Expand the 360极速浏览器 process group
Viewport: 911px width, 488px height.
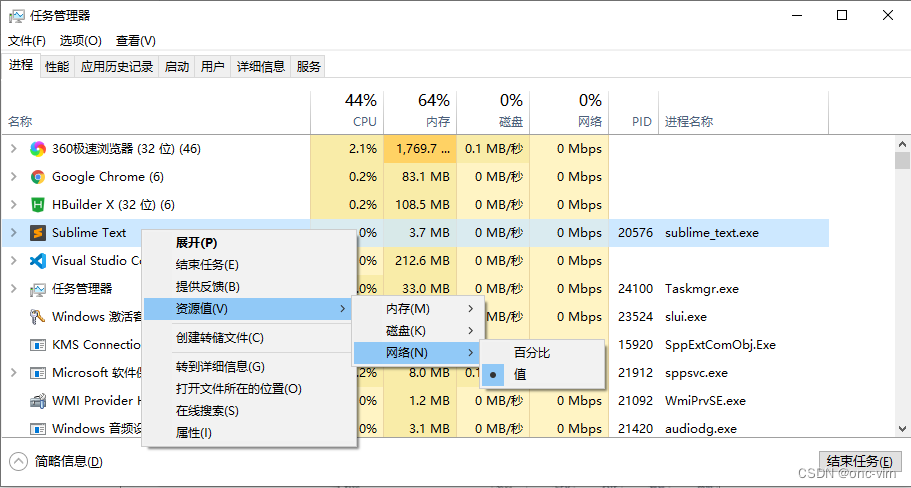[13, 149]
